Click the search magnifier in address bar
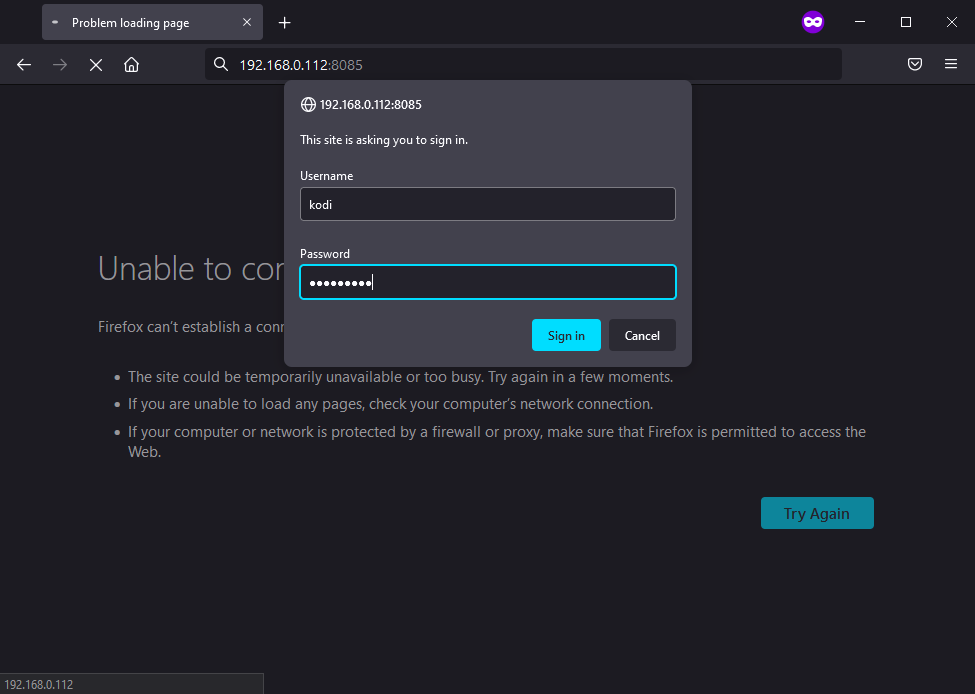This screenshot has height=694, width=975. click(x=221, y=64)
